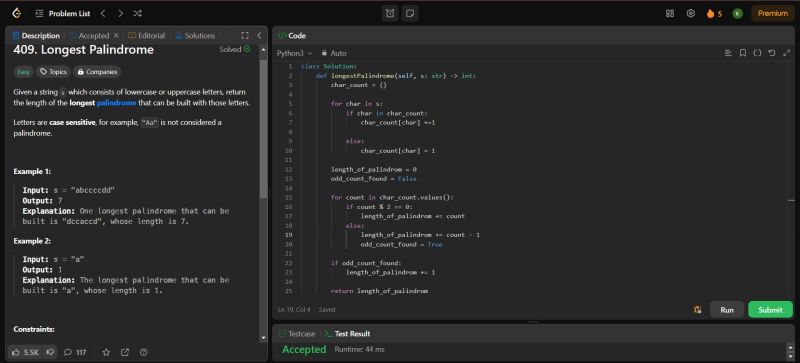
Task: Like the problem thumbs up 5.5K
Action: coord(24,352)
